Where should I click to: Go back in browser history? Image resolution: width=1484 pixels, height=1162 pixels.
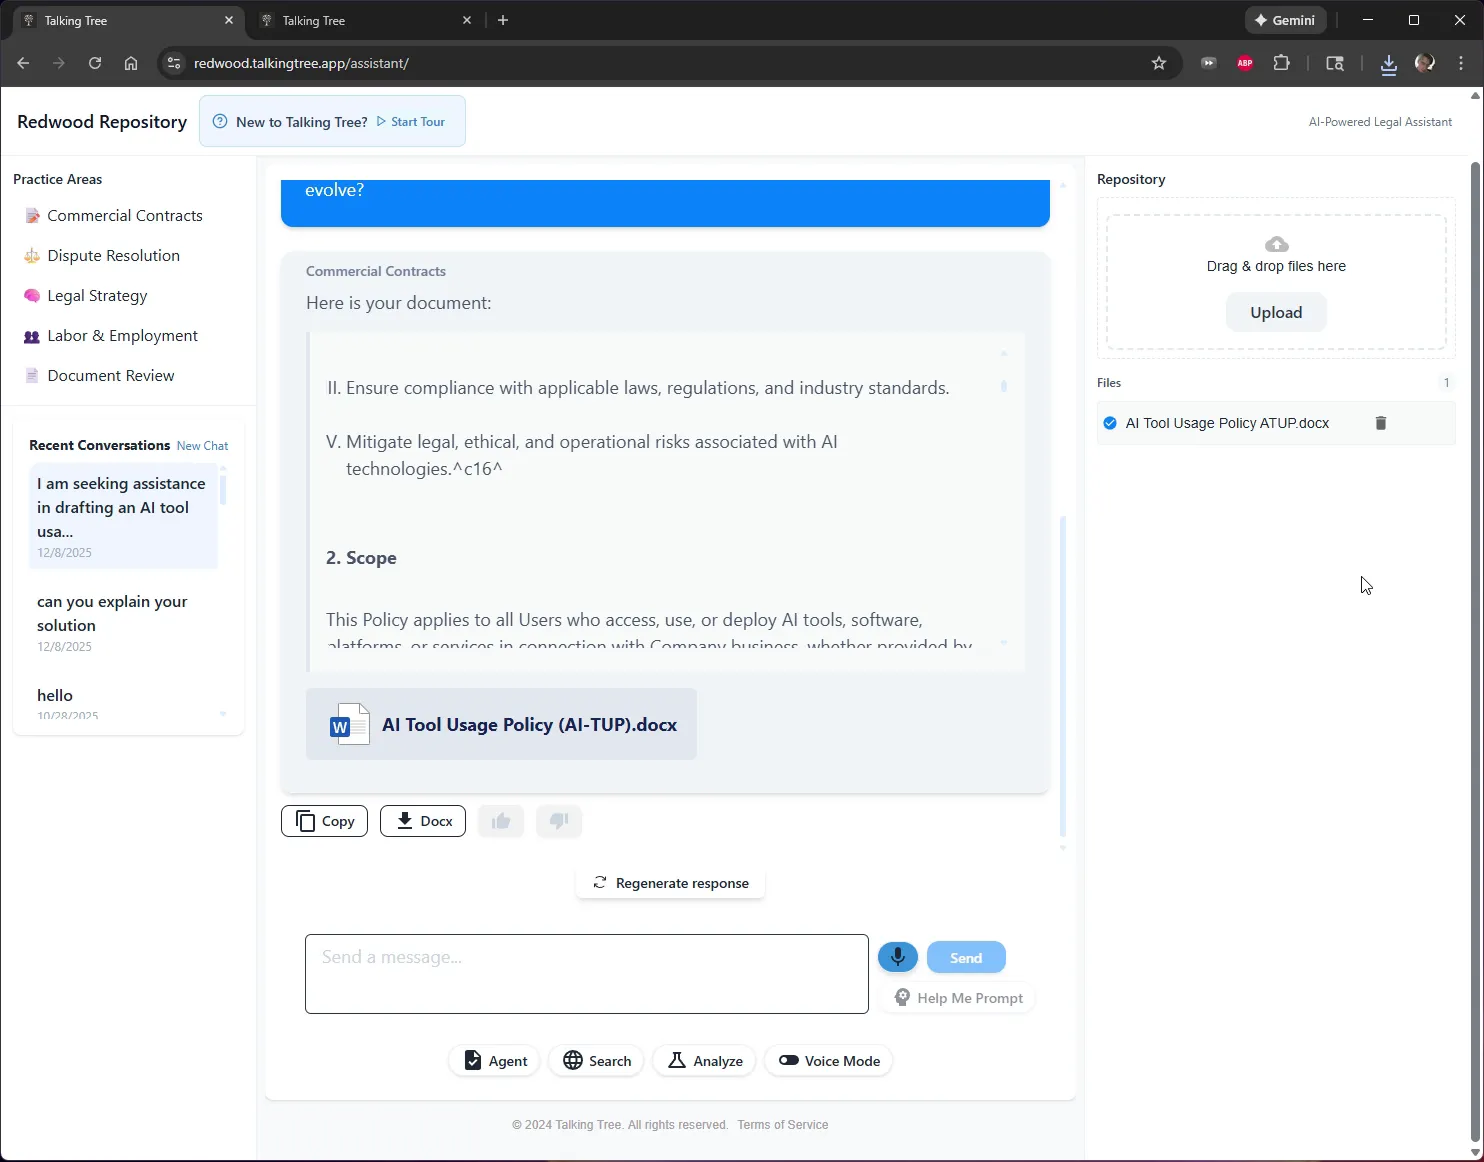tap(23, 63)
